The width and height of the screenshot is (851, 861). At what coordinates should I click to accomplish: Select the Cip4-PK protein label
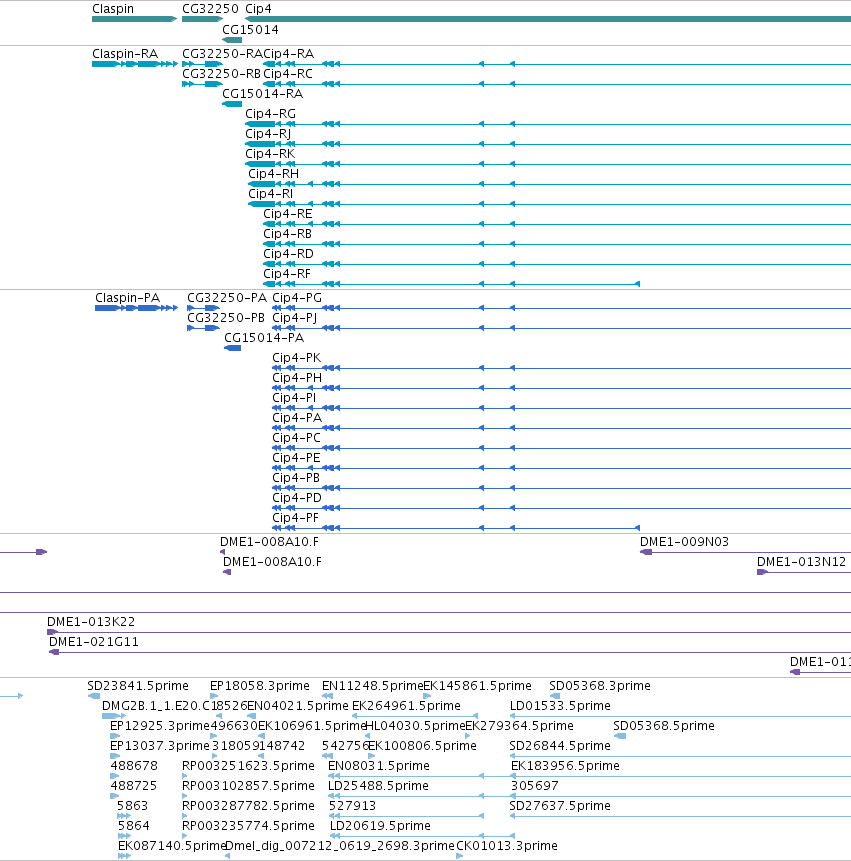click(296, 358)
